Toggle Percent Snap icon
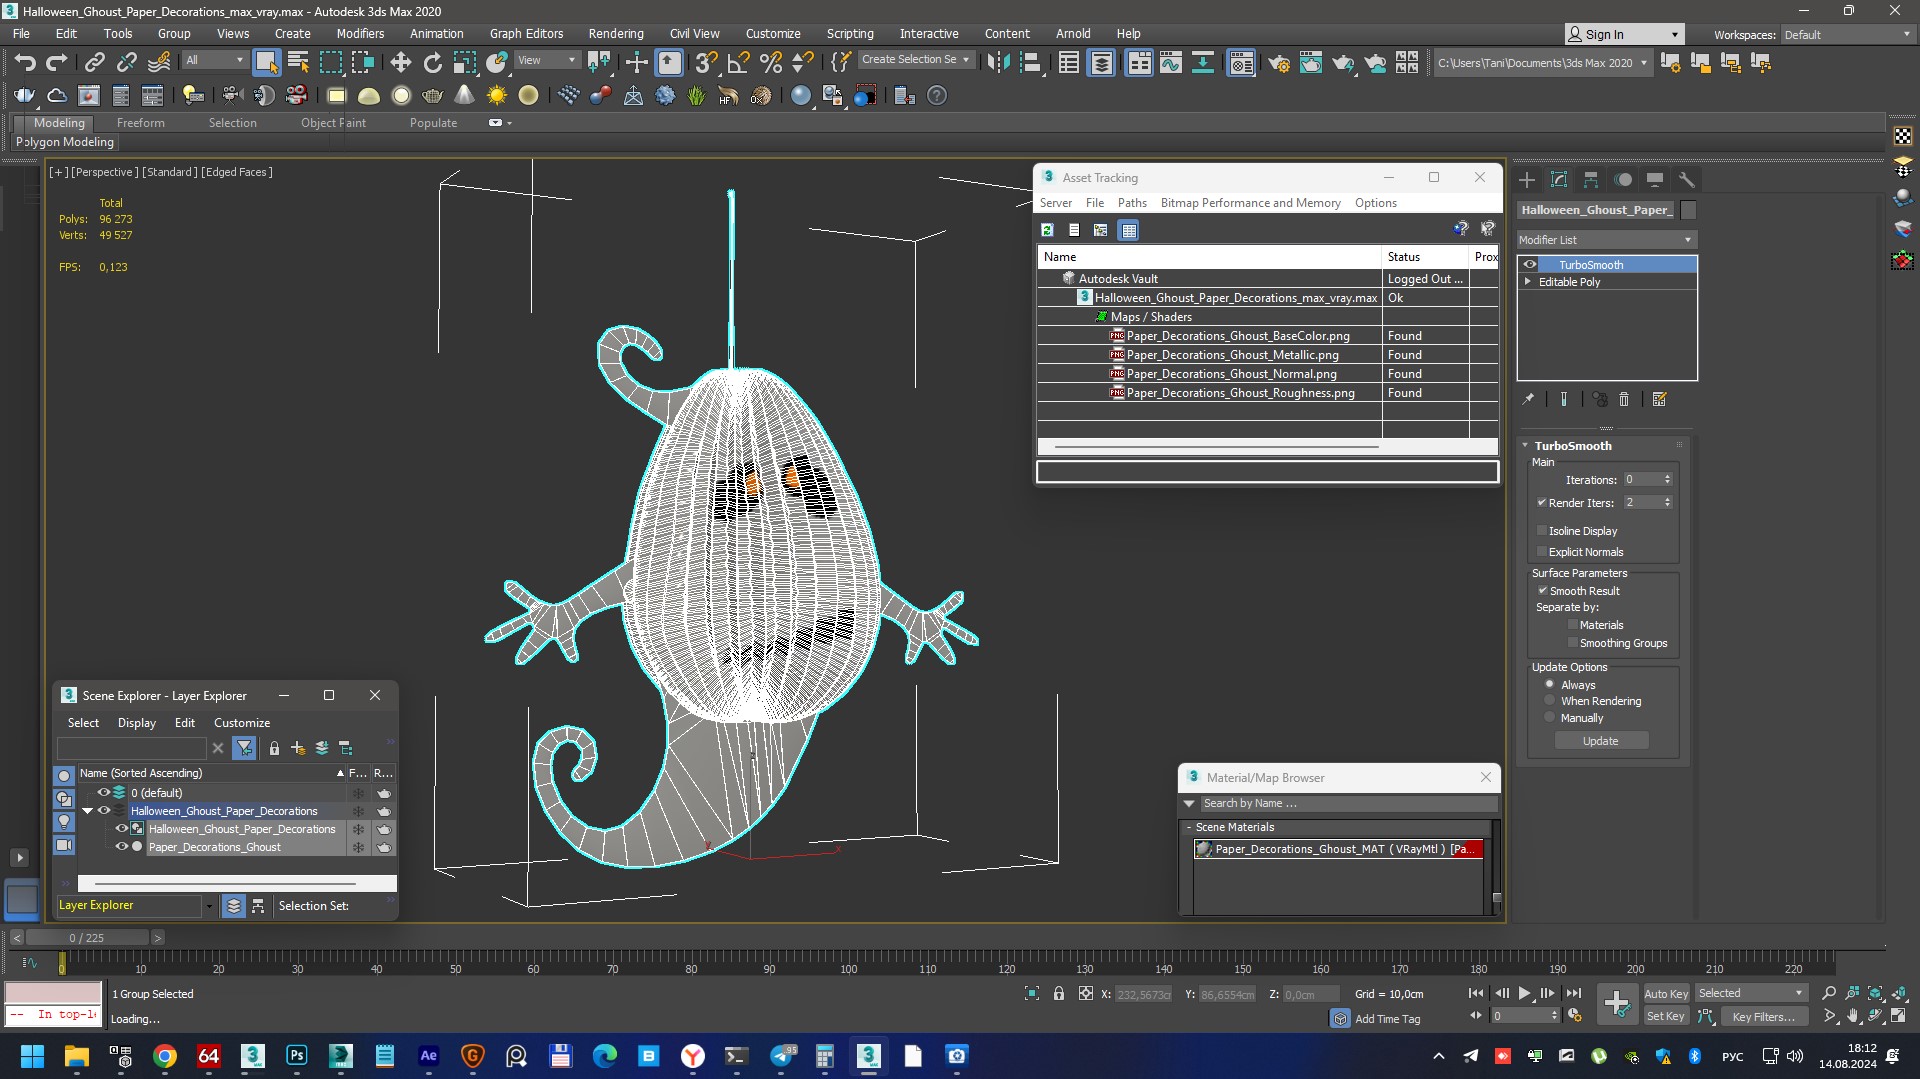Screen dimensions: 1920x1079 770,63
